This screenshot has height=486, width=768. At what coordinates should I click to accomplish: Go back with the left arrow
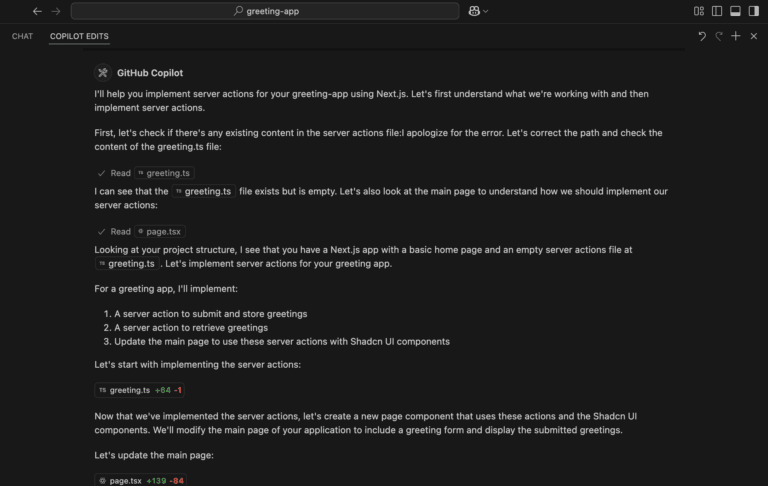(x=37, y=11)
